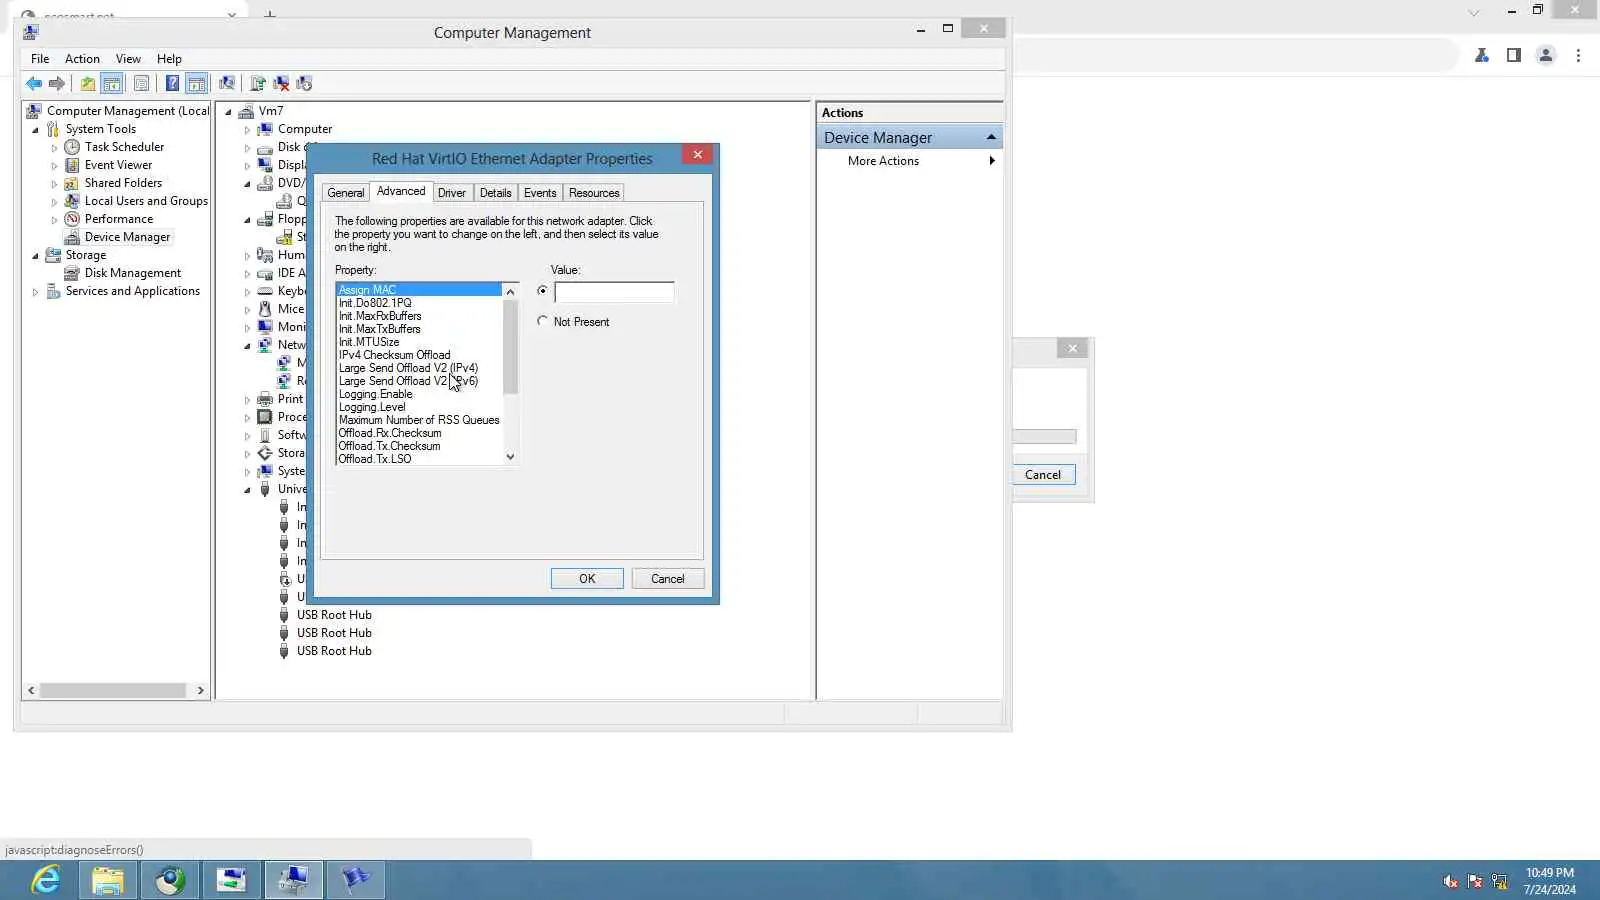The image size is (1600, 900).
Task: Close the adapter properties dialog with red X
Action: (697, 155)
